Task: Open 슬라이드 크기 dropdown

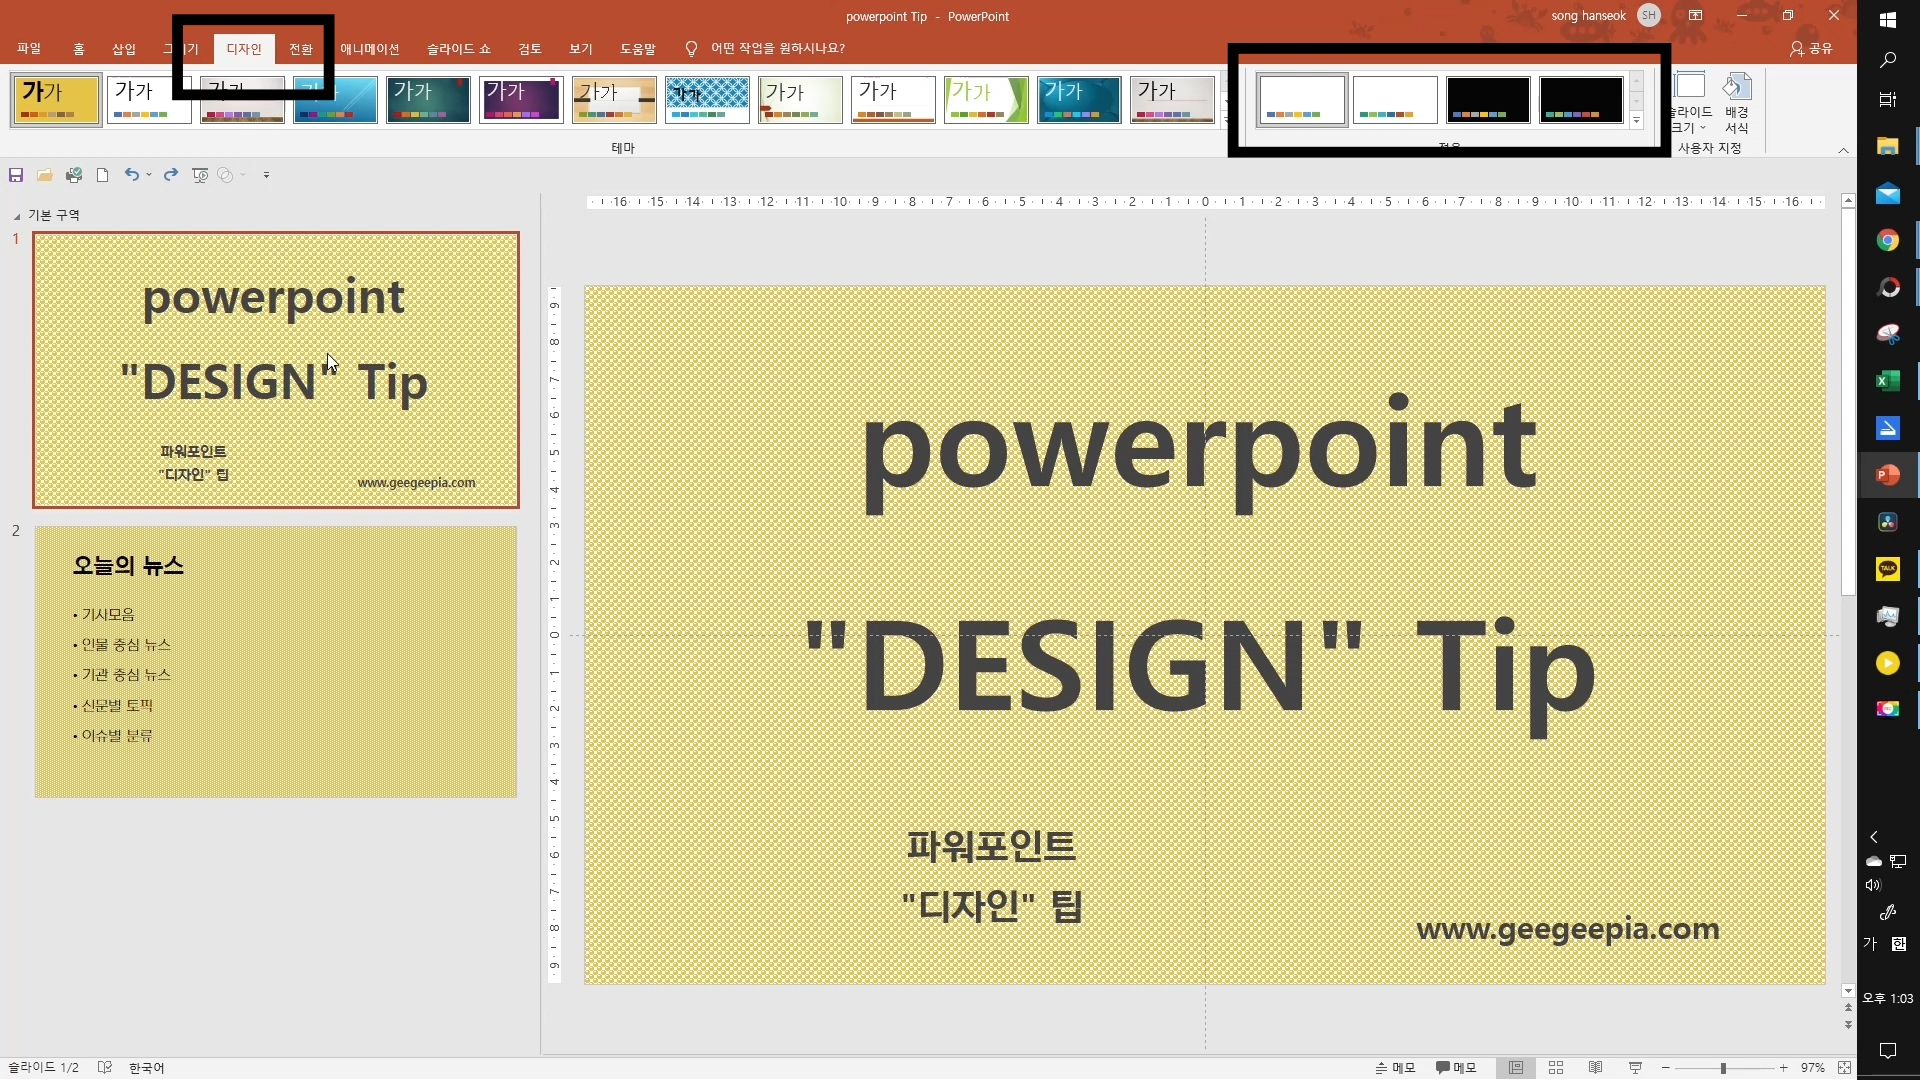Action: (1690, 102)
